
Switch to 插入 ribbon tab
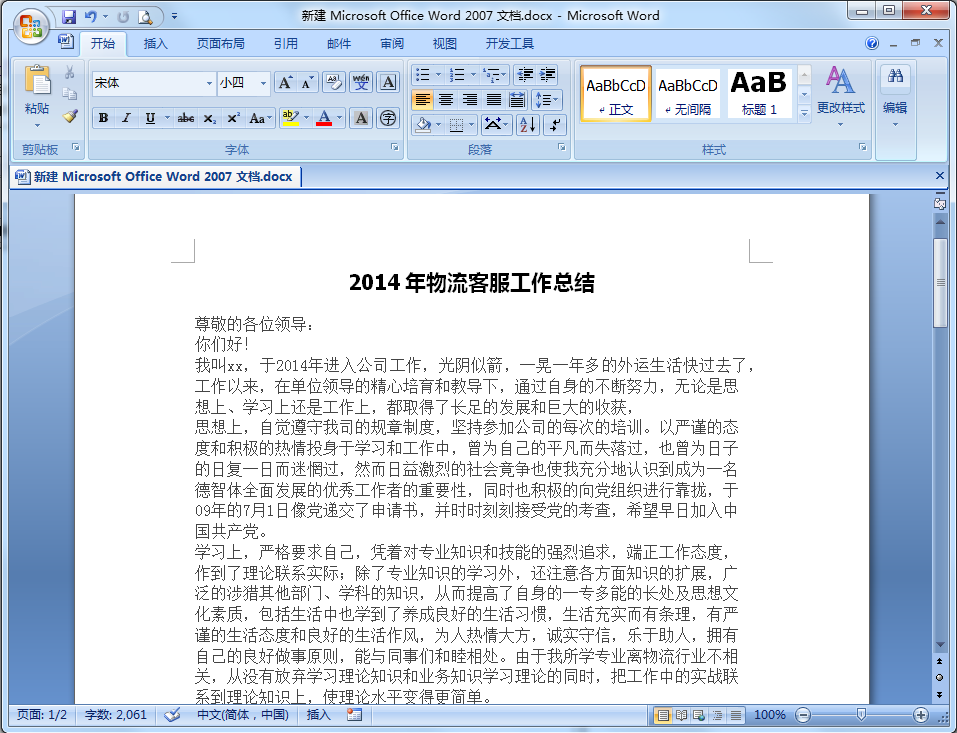point(155,43)
